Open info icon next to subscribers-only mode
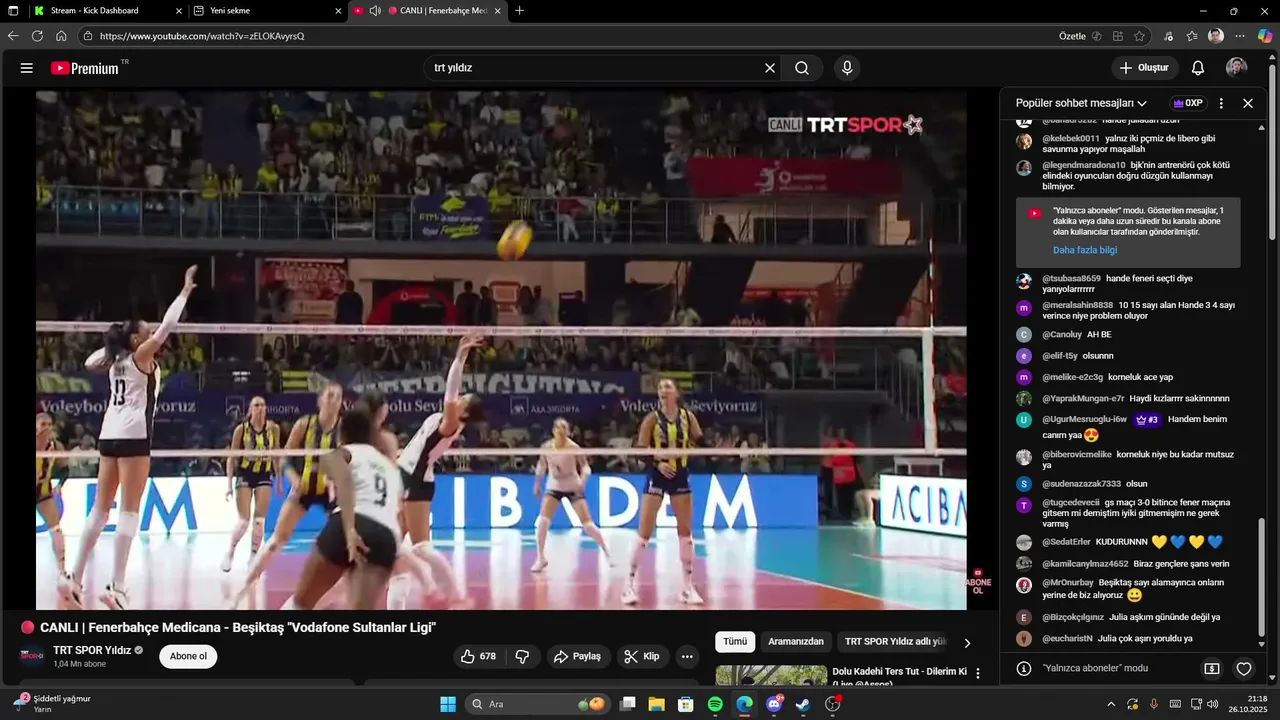Screen dimensions: 1280x720 [x=1024, y=668]
